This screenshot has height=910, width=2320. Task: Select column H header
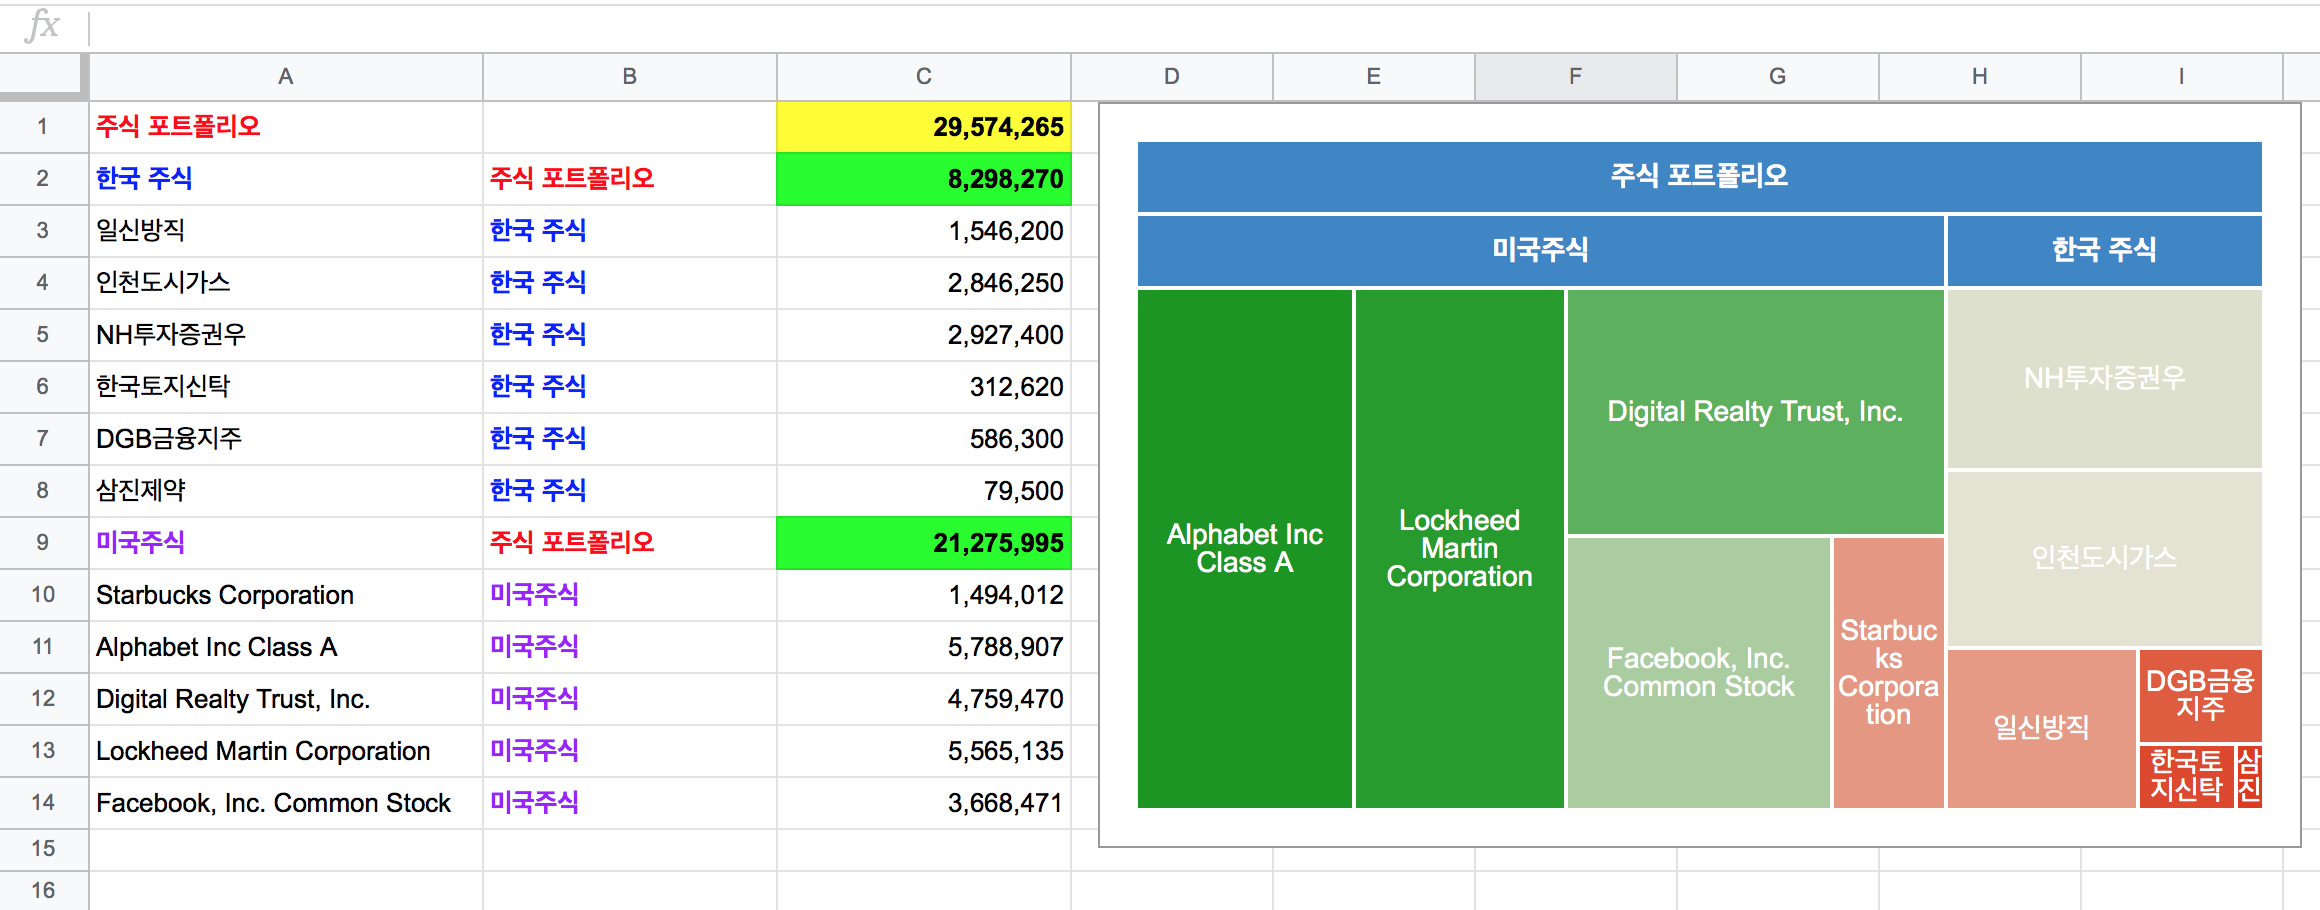[1980, 77]
